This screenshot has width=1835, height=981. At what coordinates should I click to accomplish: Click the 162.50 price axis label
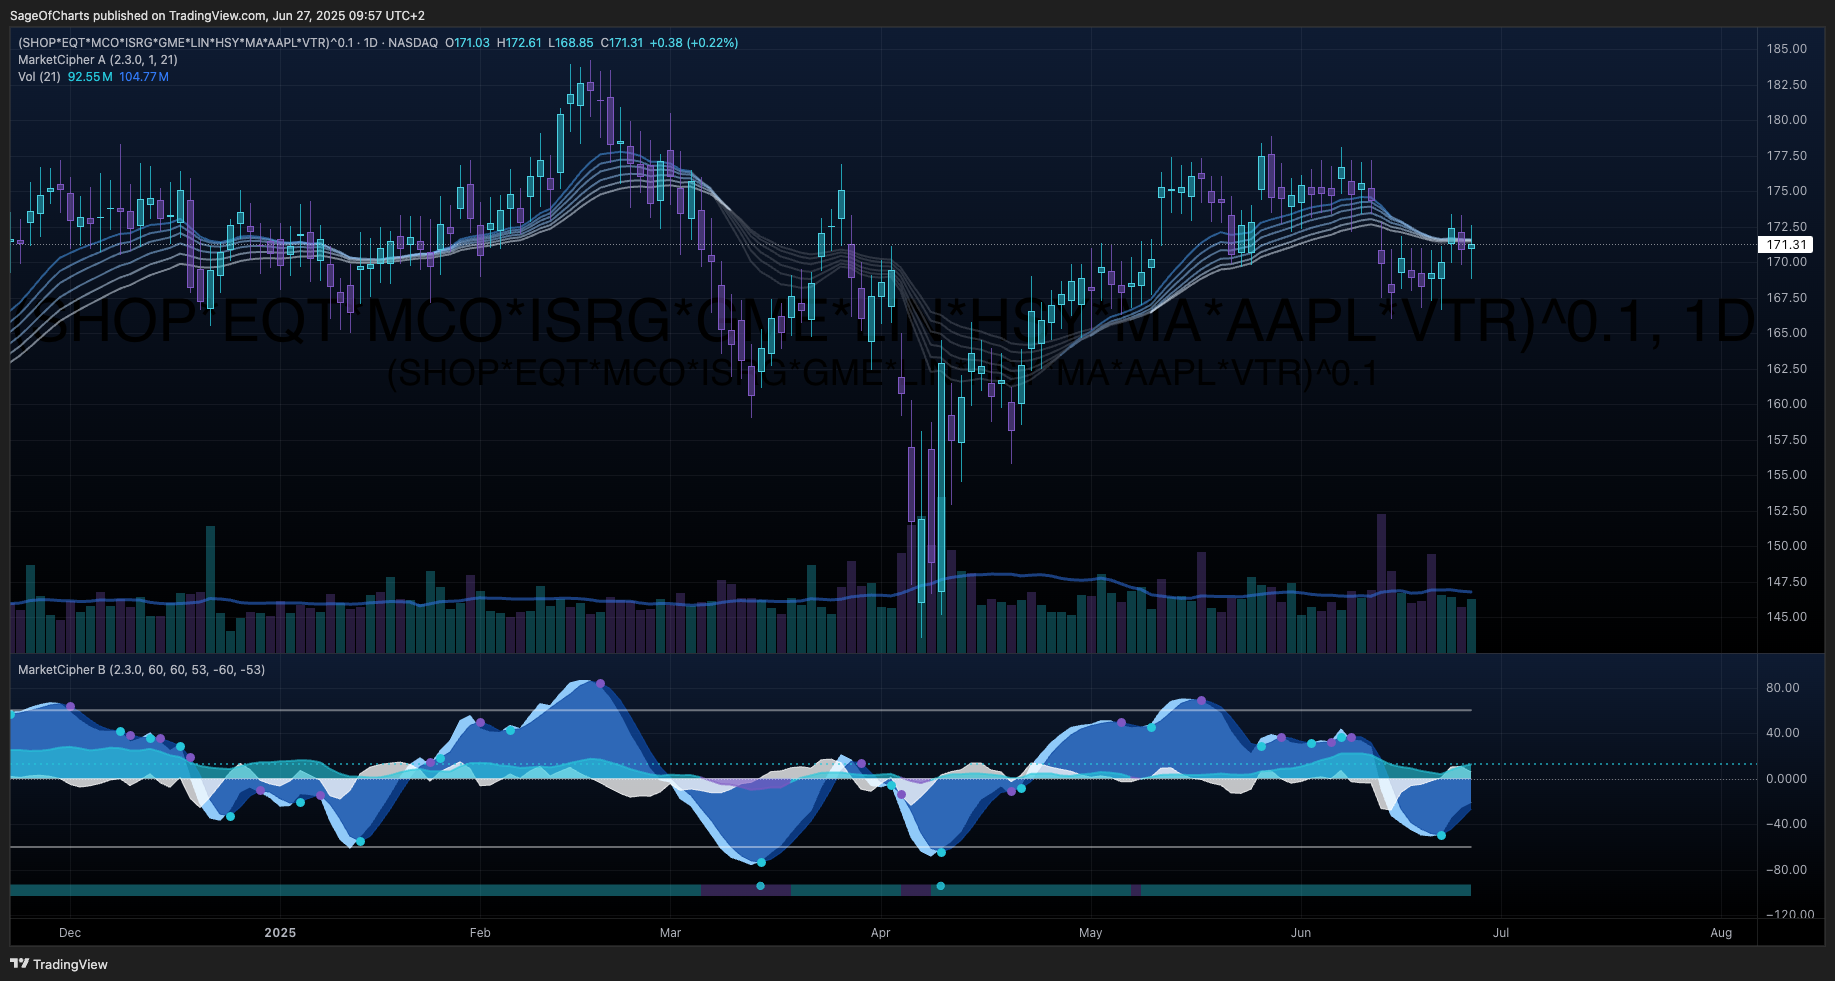point(1786,369)
